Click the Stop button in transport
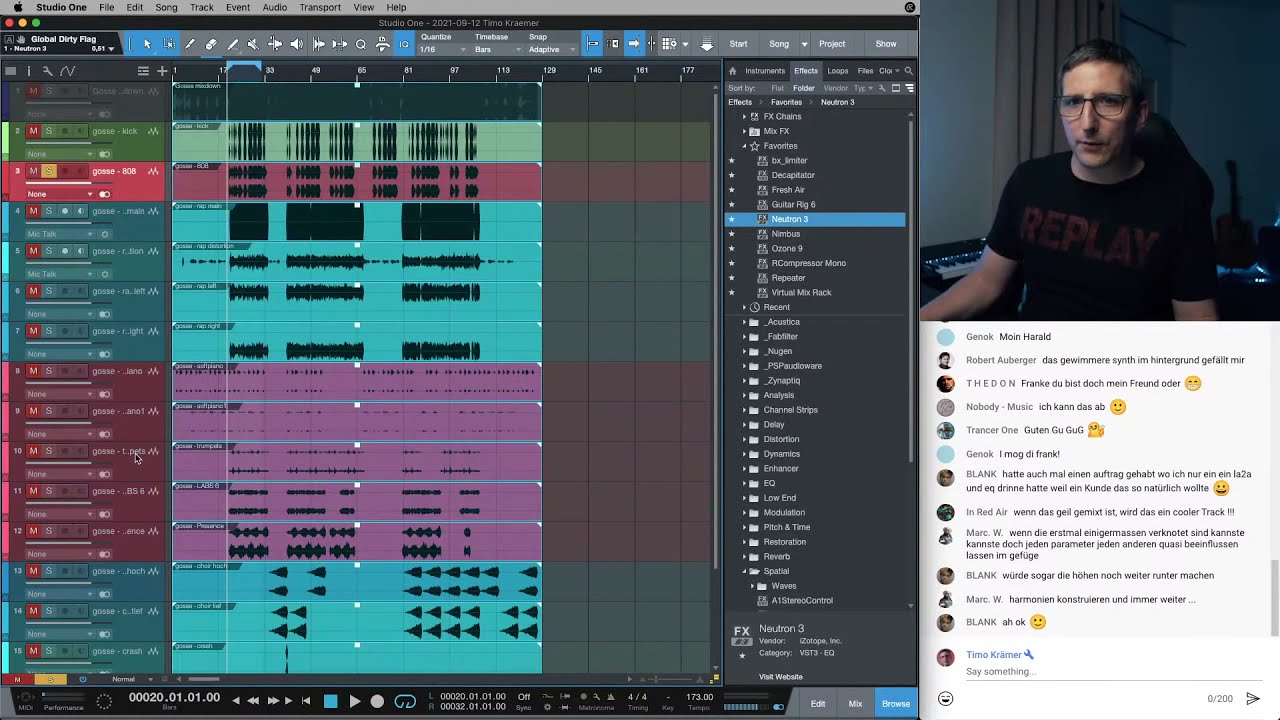1280x720 pixels. tap(331, 701)
